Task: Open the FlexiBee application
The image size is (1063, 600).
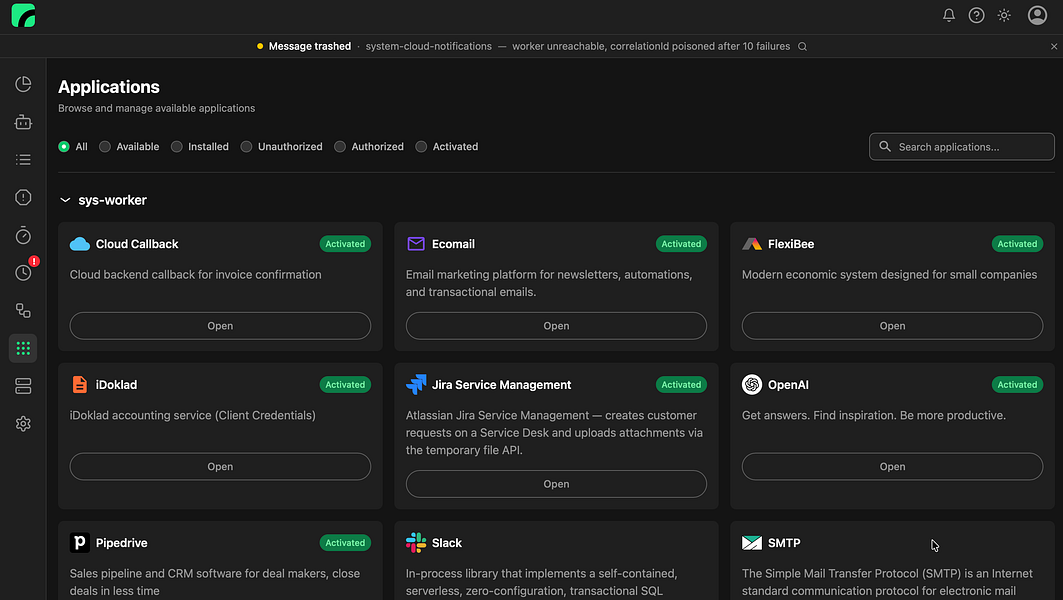Action: coord(892,325)
